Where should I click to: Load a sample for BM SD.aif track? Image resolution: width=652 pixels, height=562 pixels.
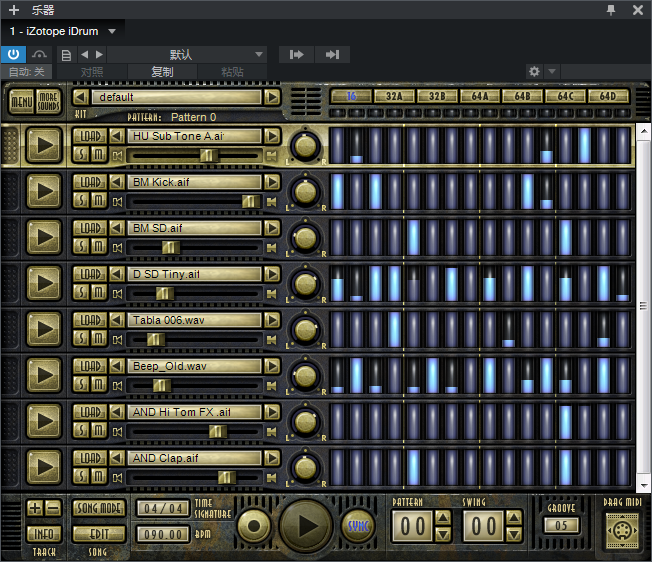[89, 228]
